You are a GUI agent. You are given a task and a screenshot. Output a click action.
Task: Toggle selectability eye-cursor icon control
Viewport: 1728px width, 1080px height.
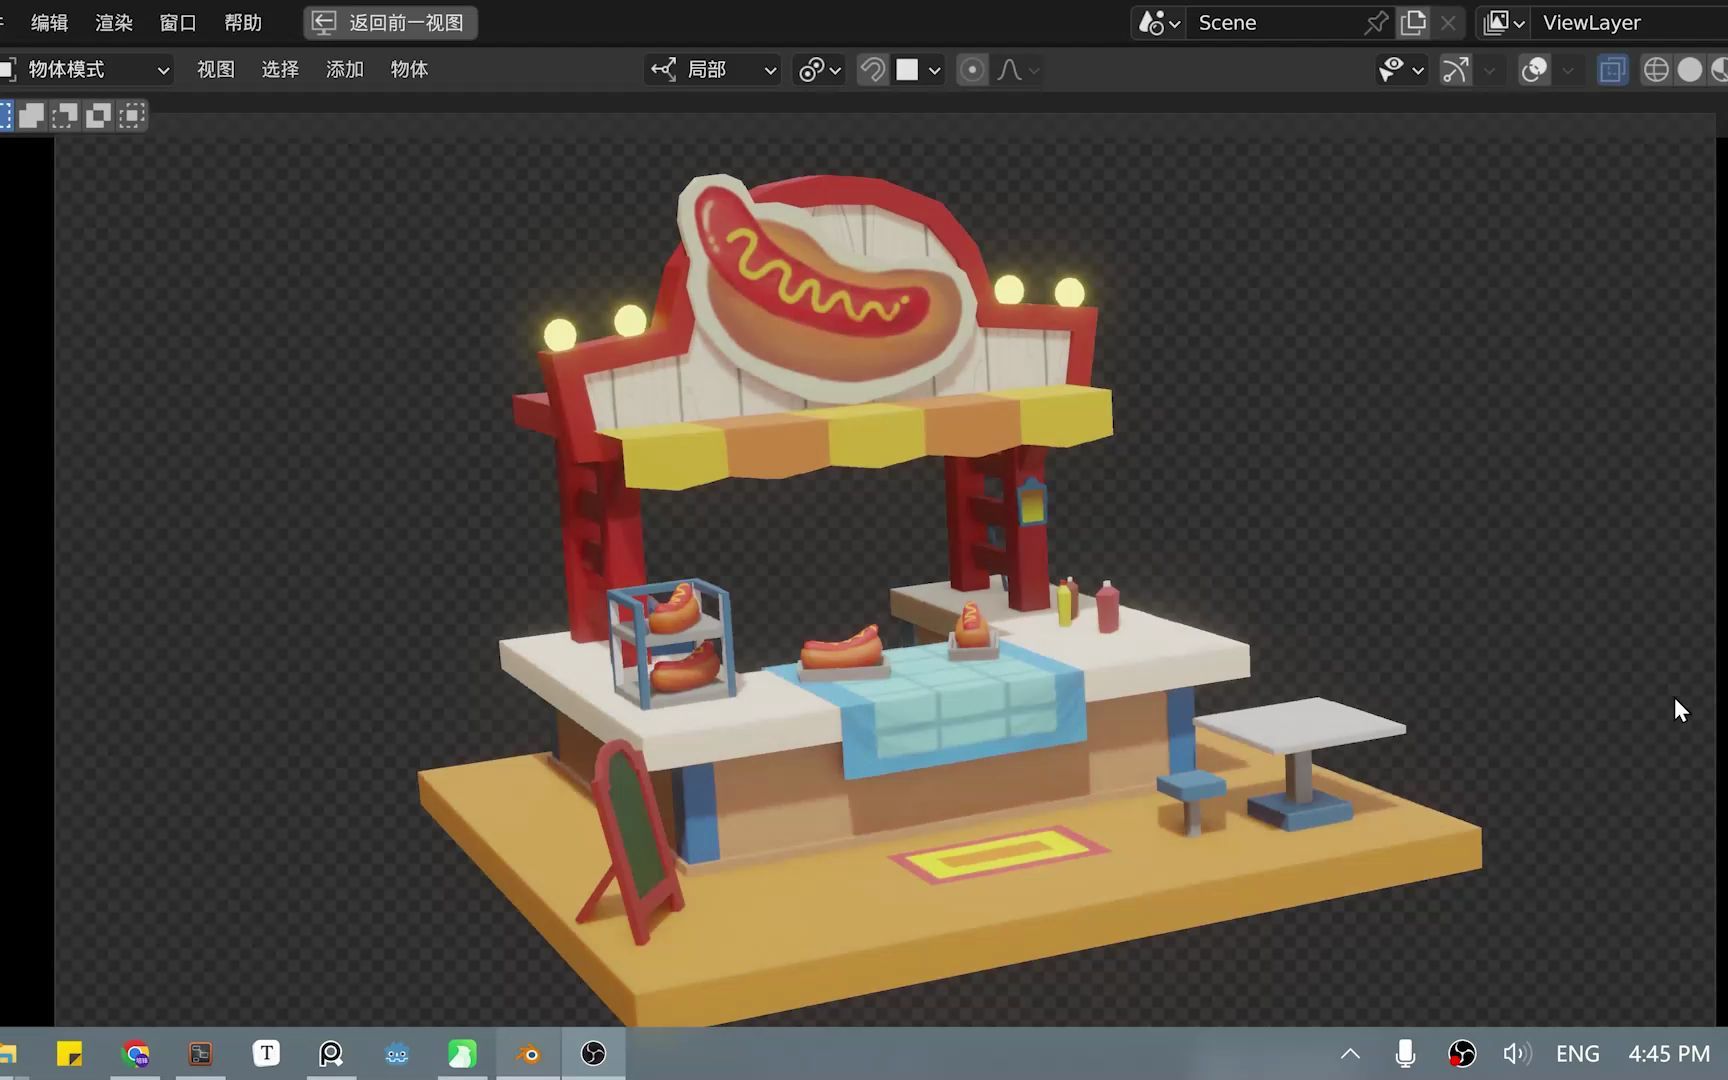click(1393, 70)
